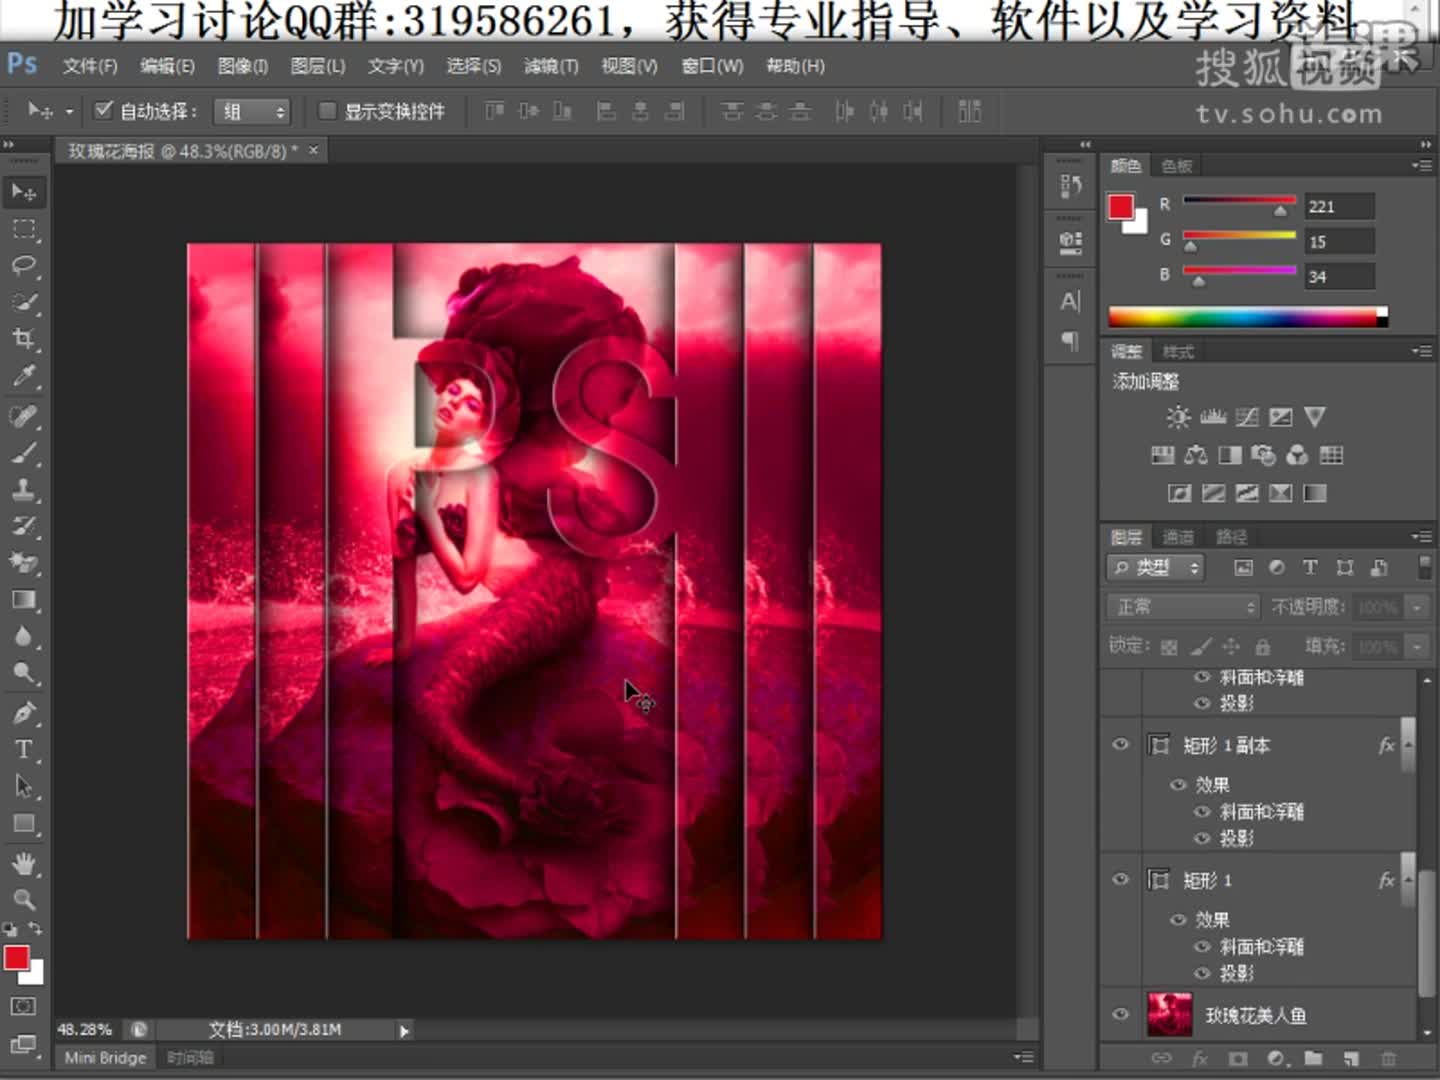Click the delete layer trash icon
The image size is (1440, 1080).
coord(1388,1058)
